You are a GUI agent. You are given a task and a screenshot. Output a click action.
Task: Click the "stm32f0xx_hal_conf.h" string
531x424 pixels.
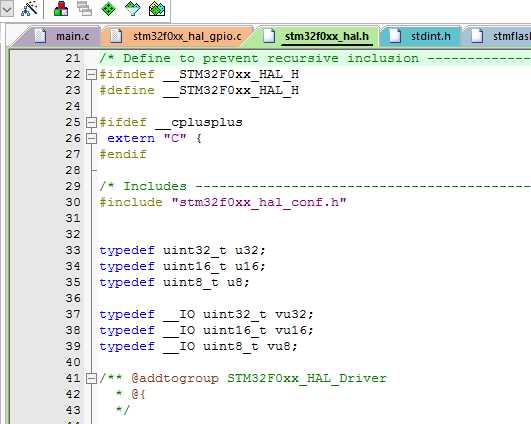(259, 202)
